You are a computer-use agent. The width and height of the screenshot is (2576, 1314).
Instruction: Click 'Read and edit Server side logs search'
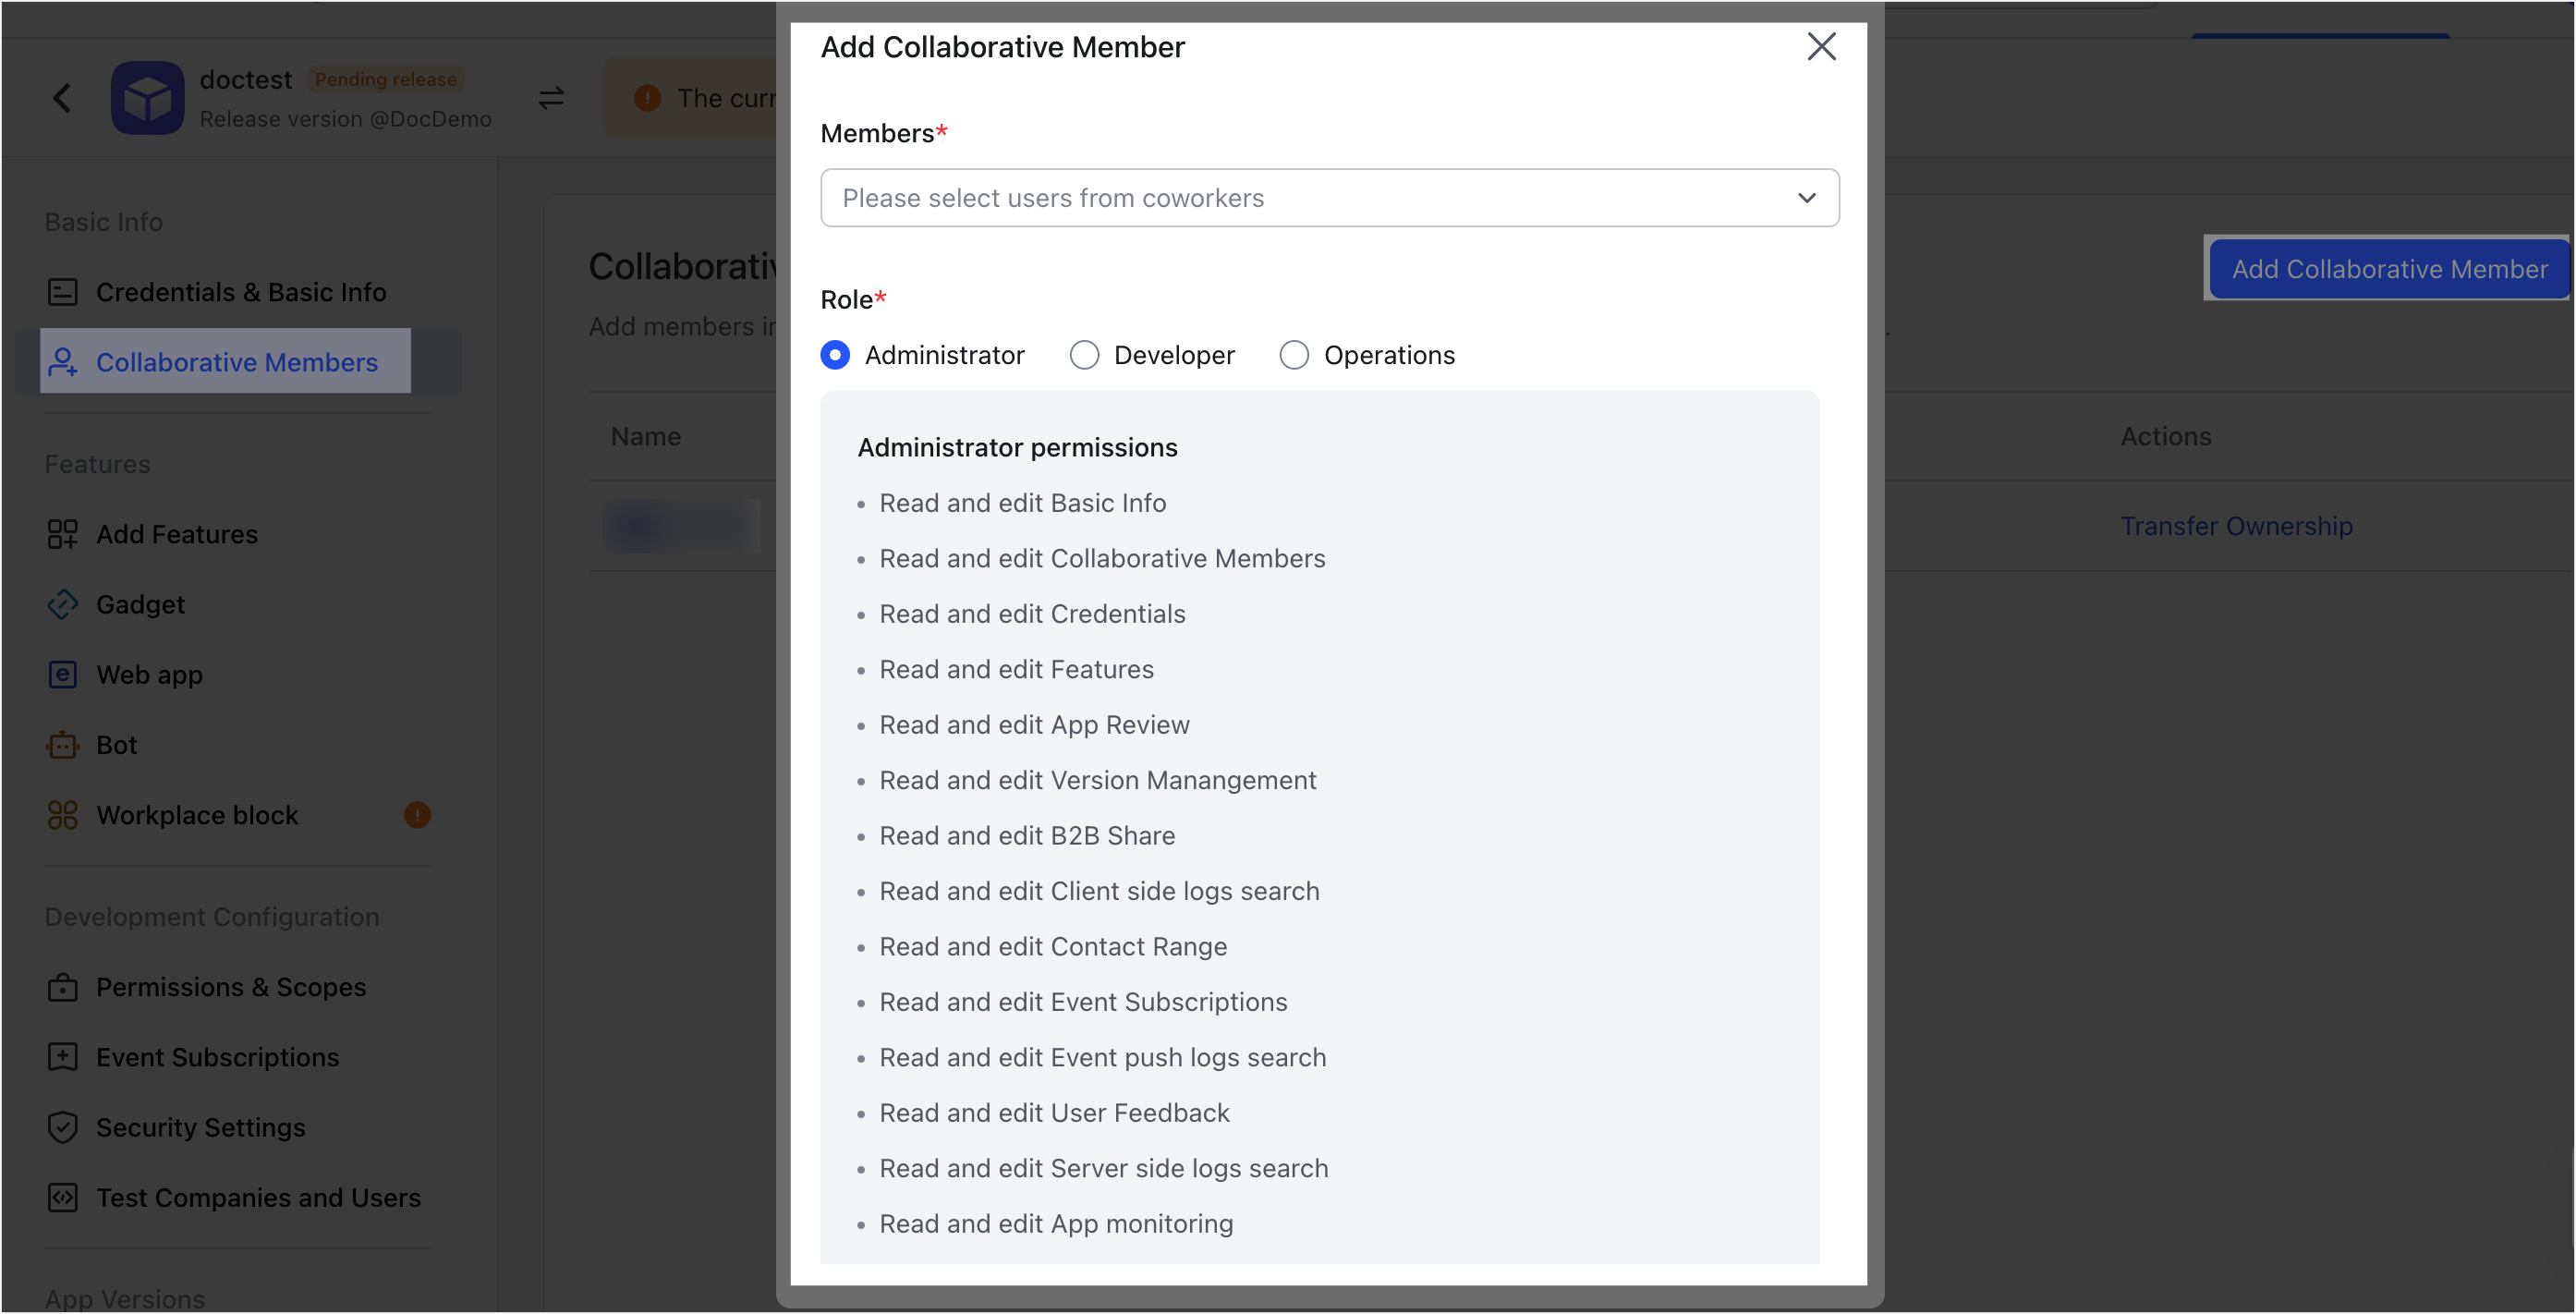coord(1104,1169)
